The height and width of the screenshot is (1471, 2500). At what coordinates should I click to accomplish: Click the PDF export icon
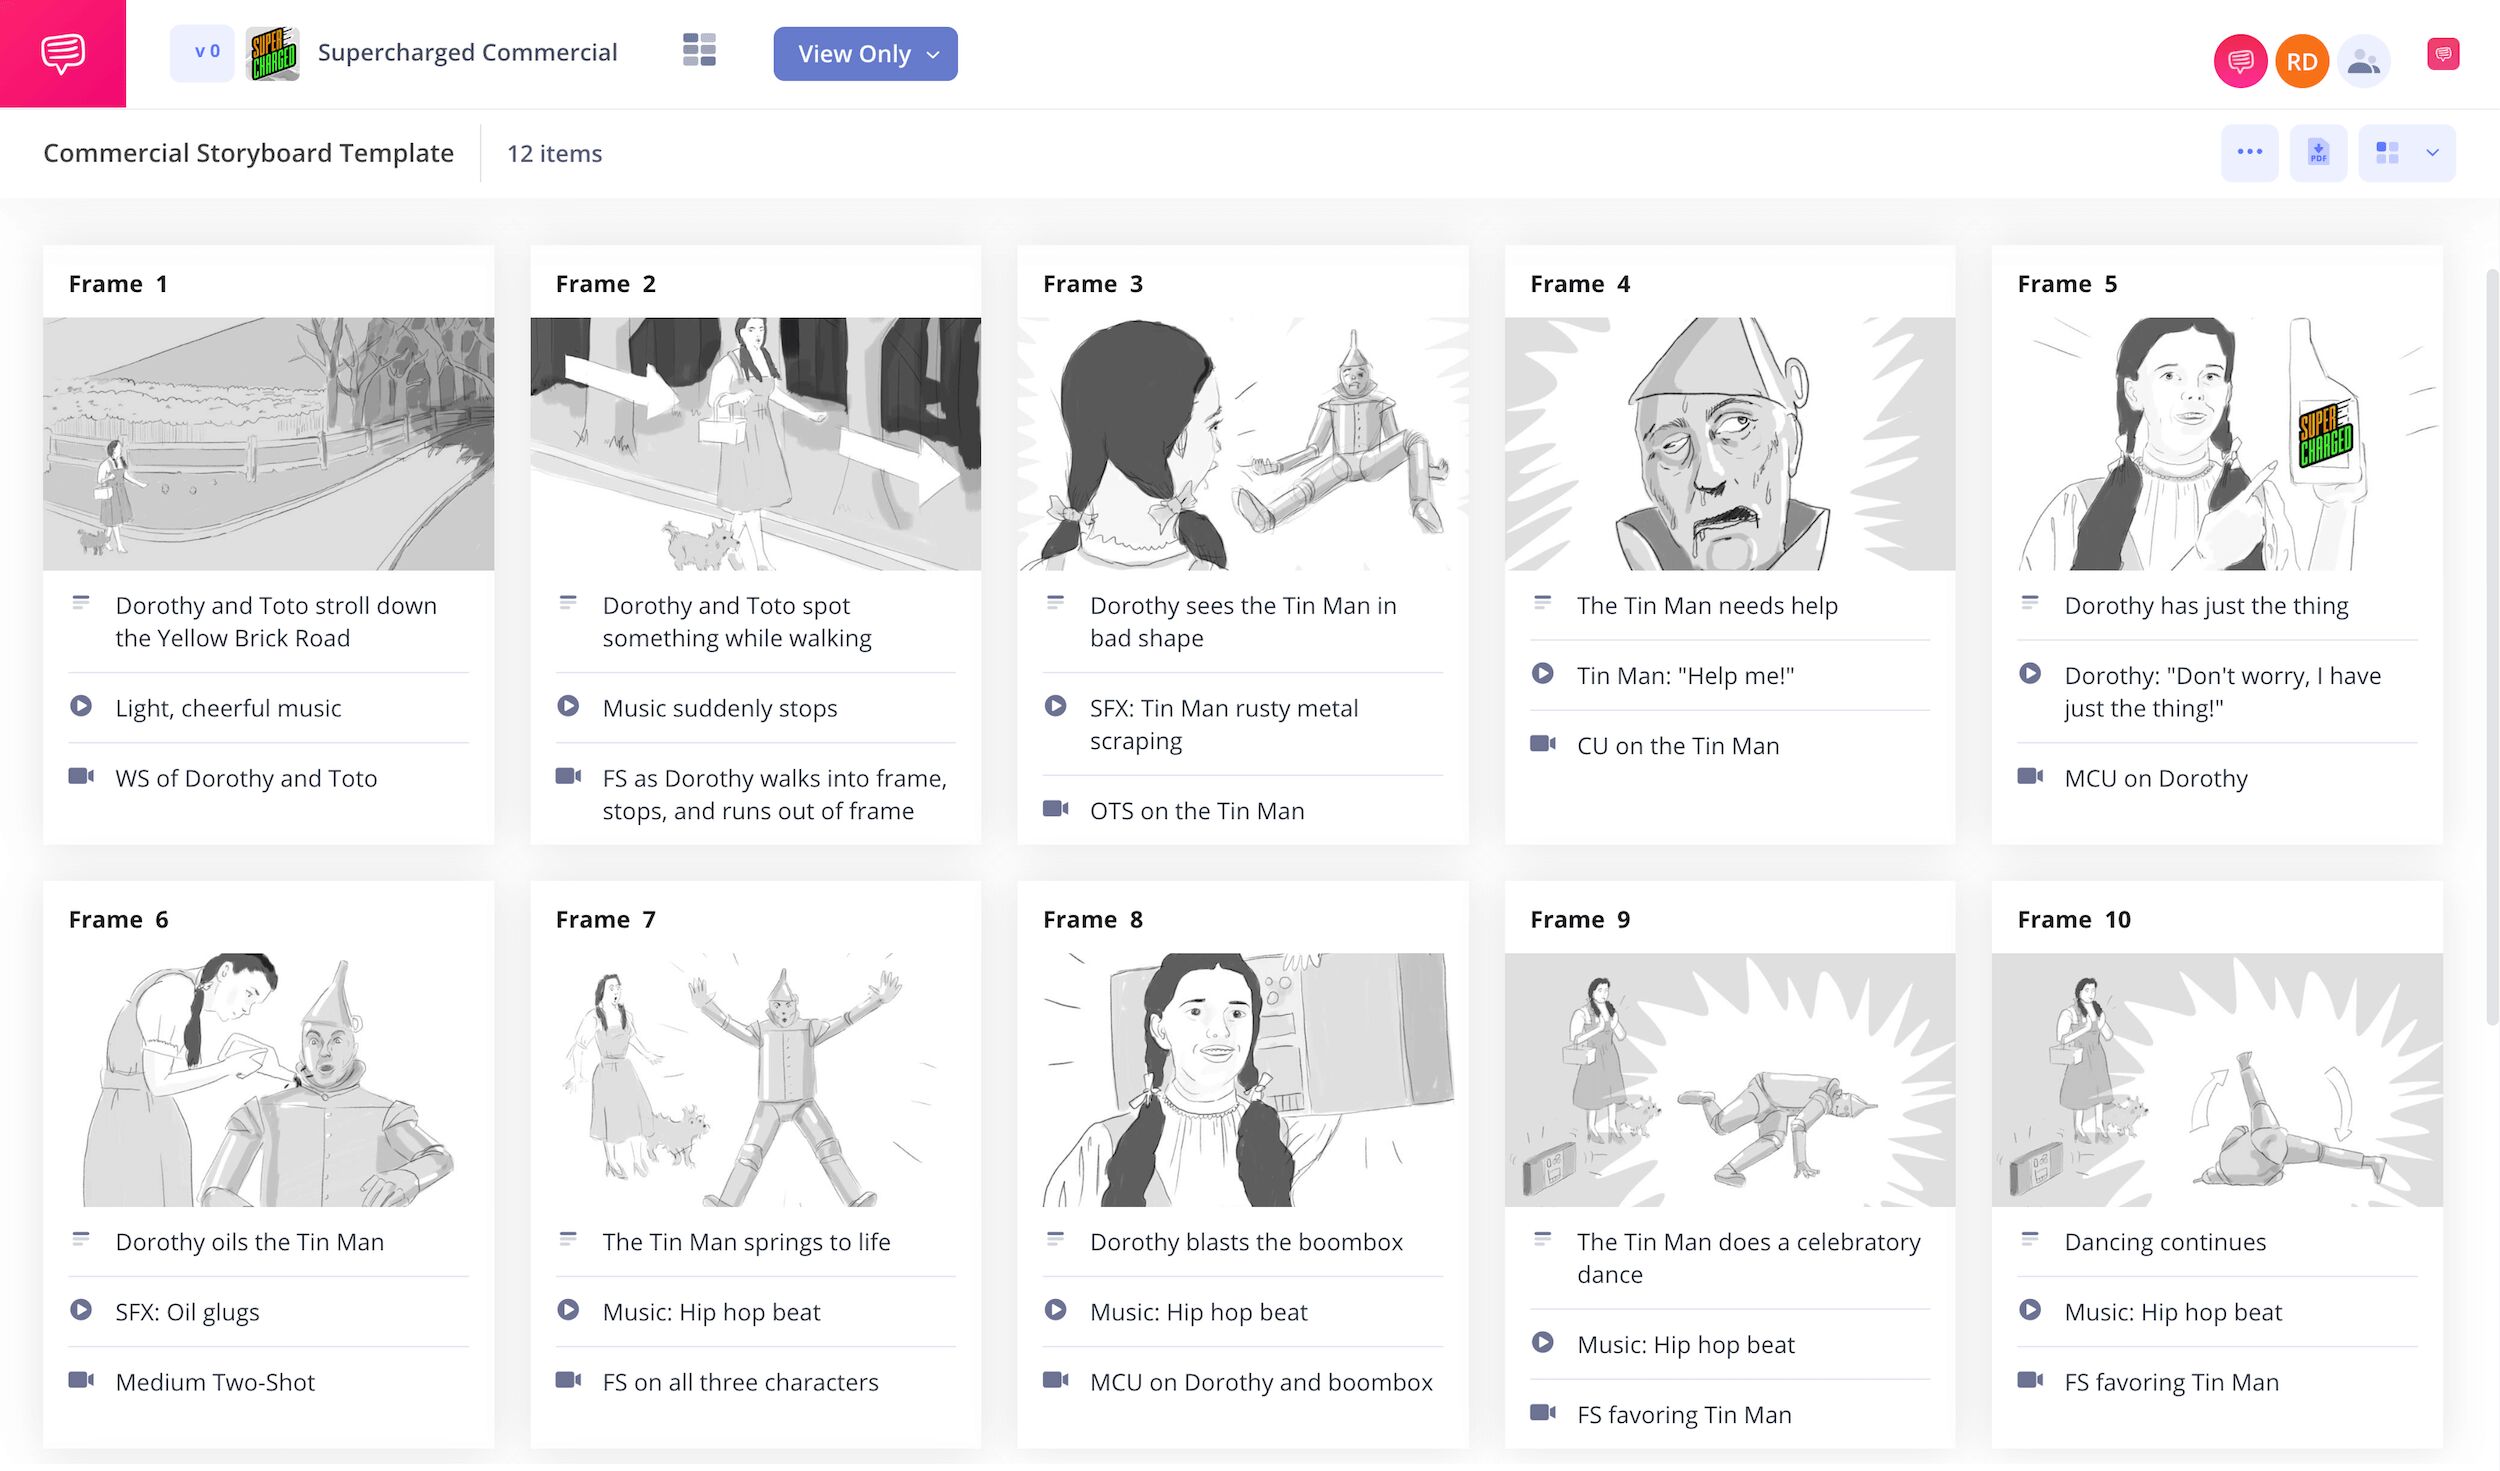point(2317,153)
